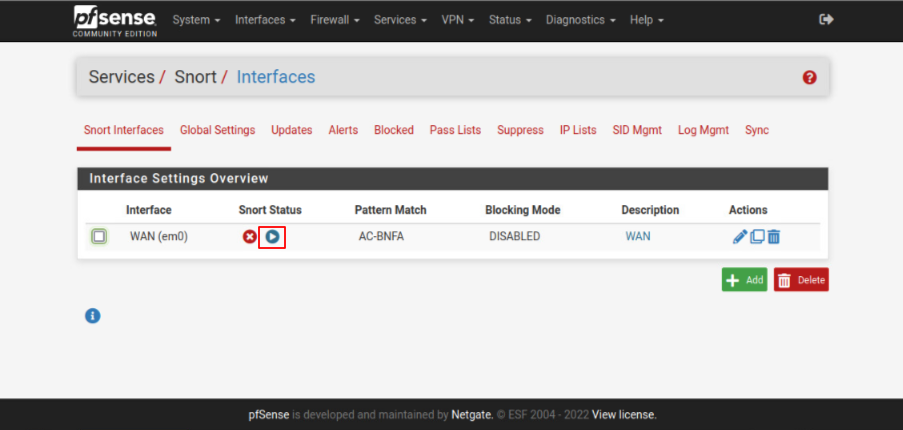
Task: Start Snort on the WAN interface
Action: point(272,237)
